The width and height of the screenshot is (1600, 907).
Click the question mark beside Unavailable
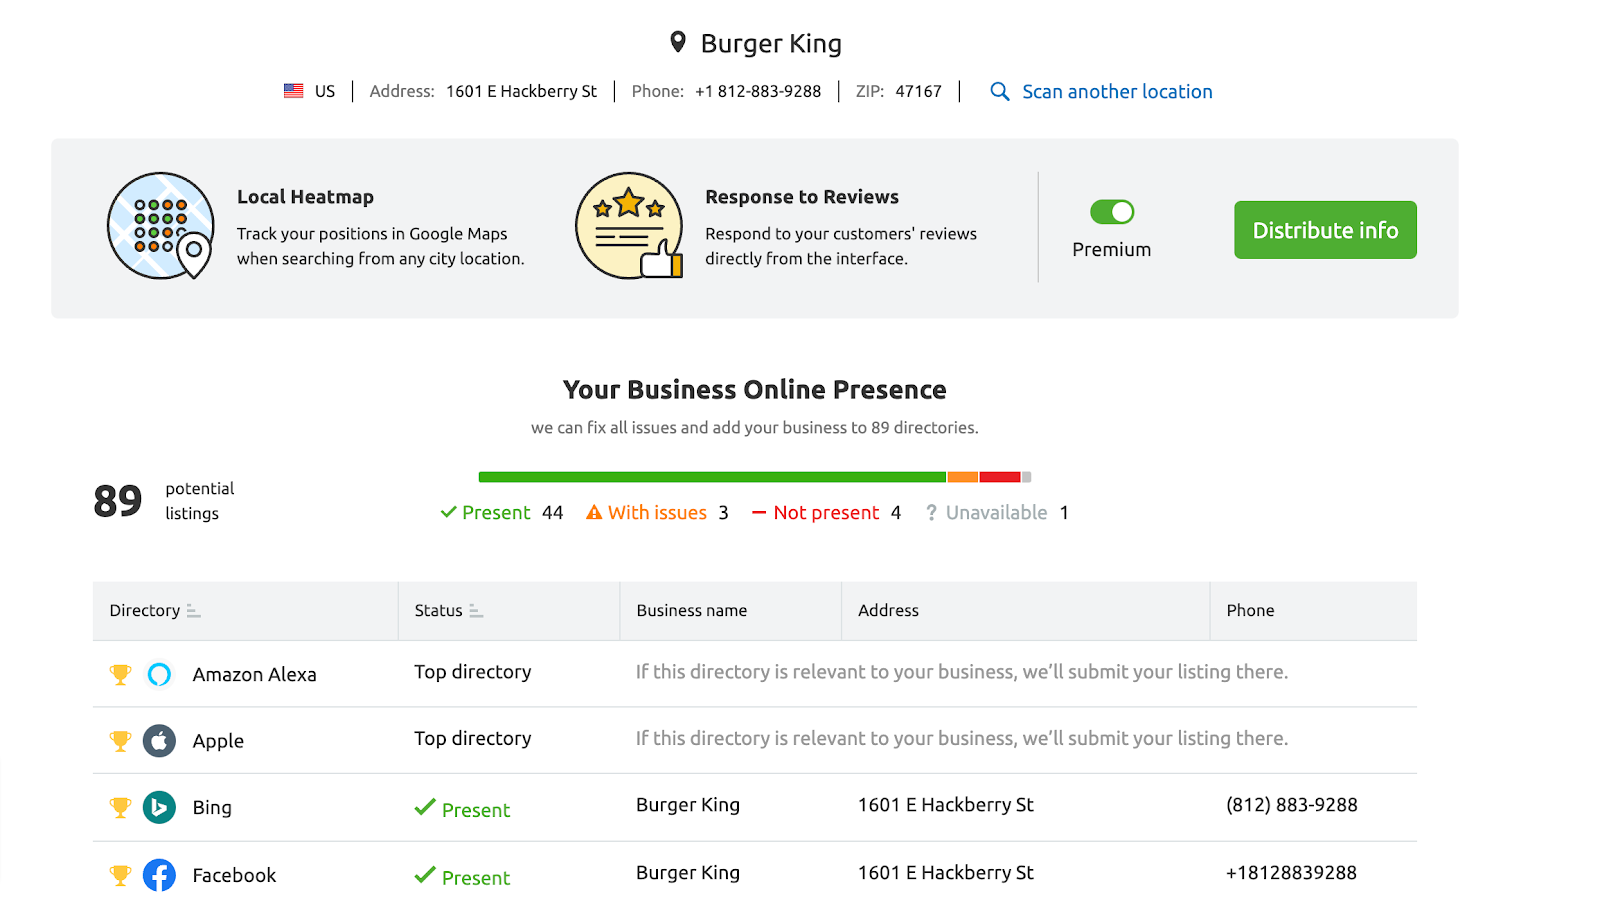[x=931, y=512]
